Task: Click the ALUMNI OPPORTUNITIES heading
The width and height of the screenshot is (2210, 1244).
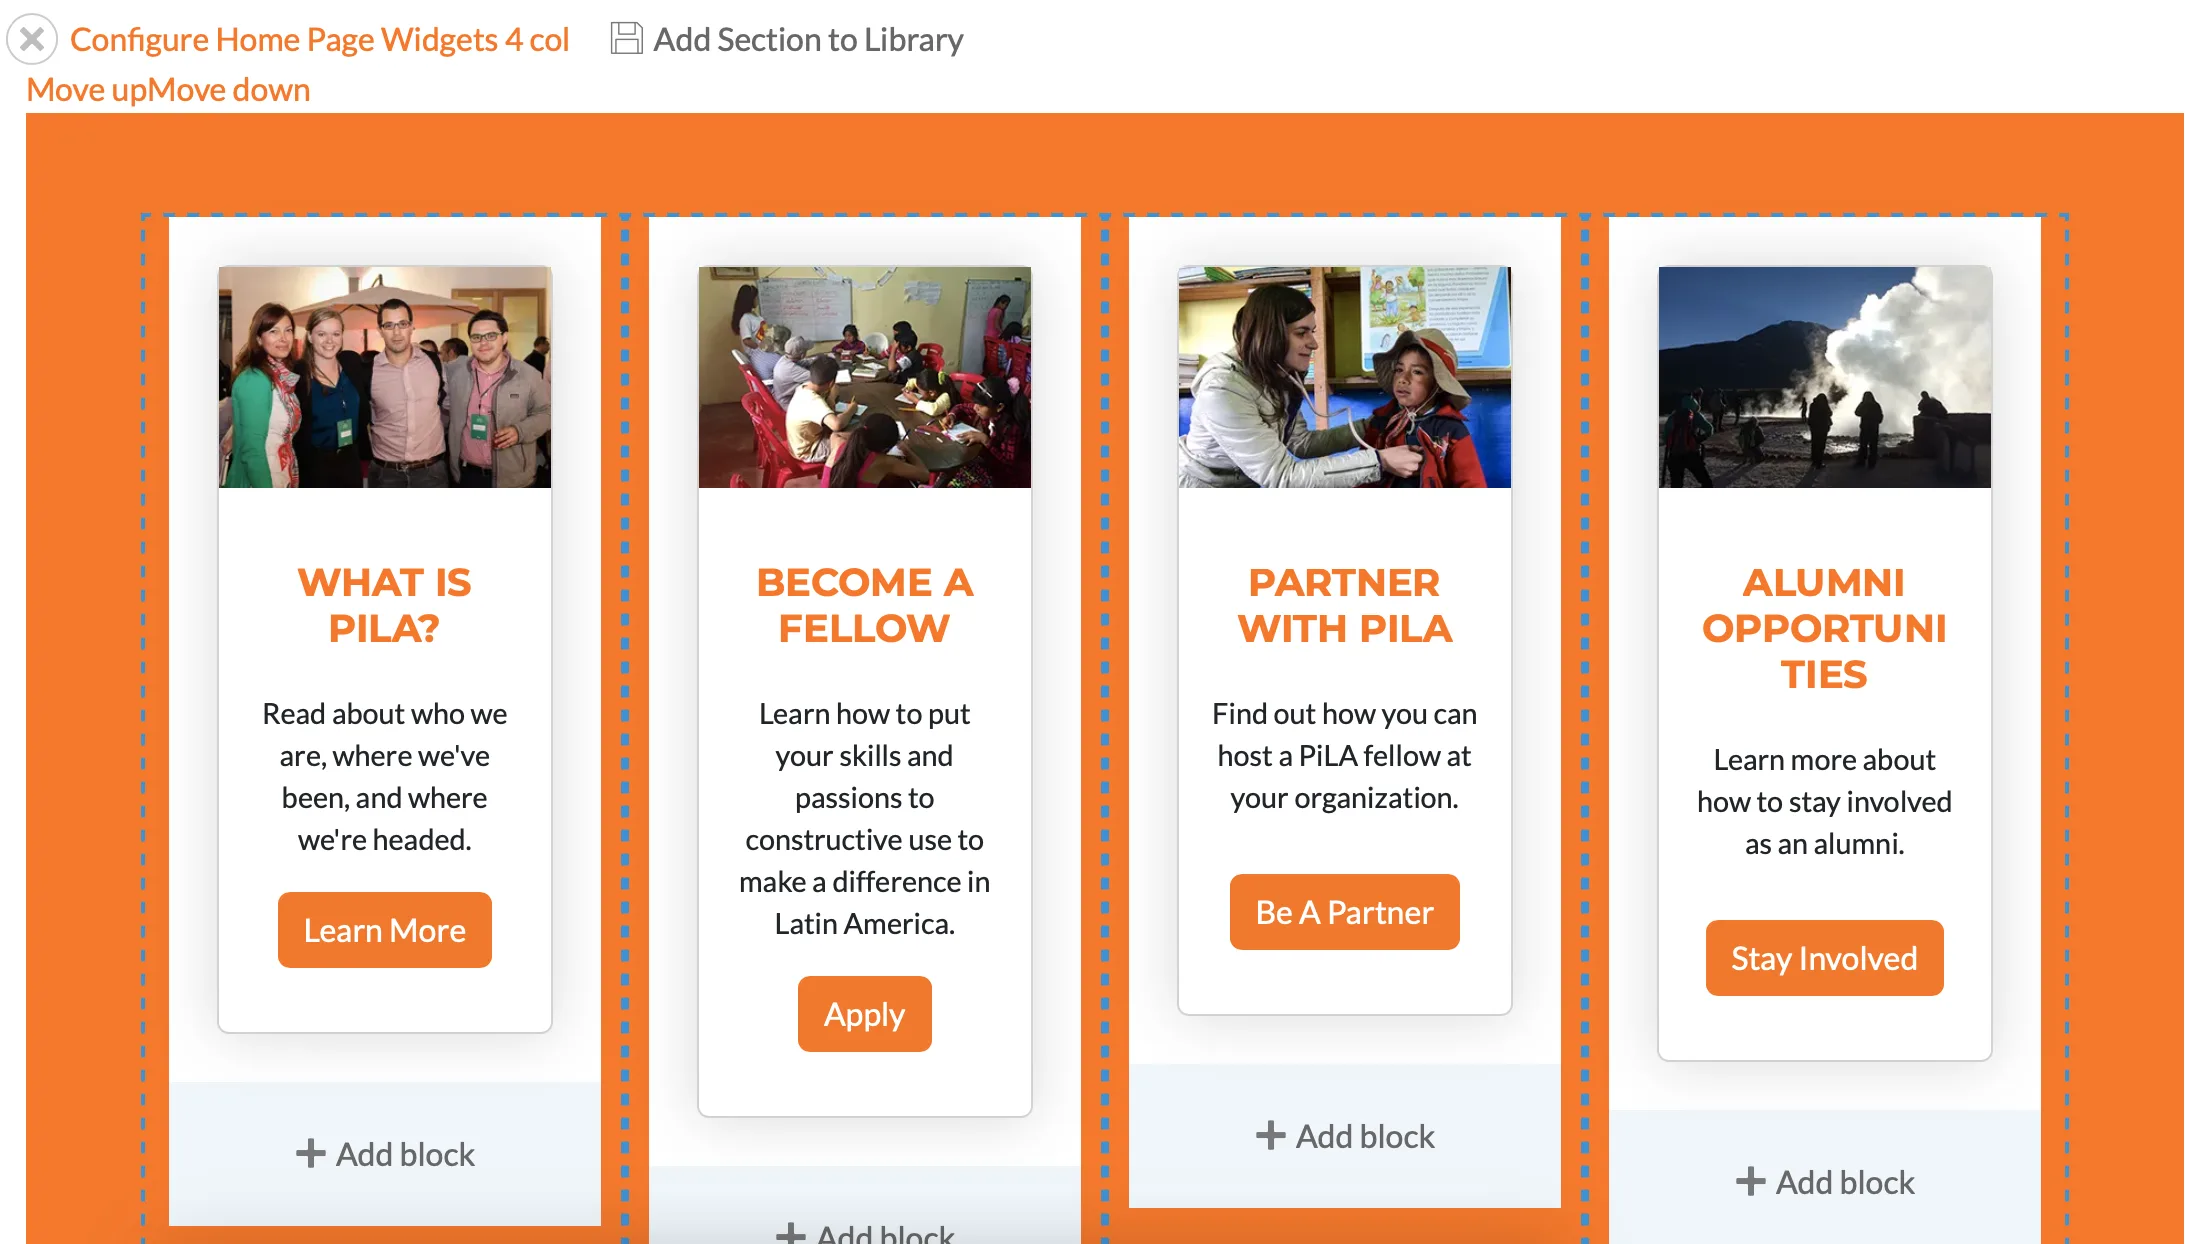Action: click(x=1825, y=628)
